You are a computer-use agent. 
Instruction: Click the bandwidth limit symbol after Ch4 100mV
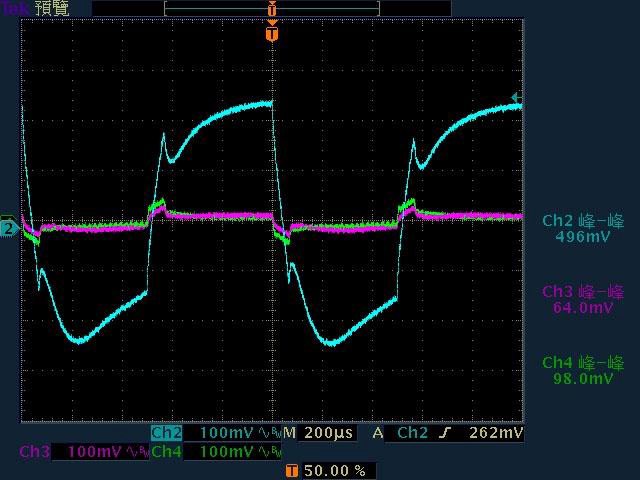click(x=267, y=452)
